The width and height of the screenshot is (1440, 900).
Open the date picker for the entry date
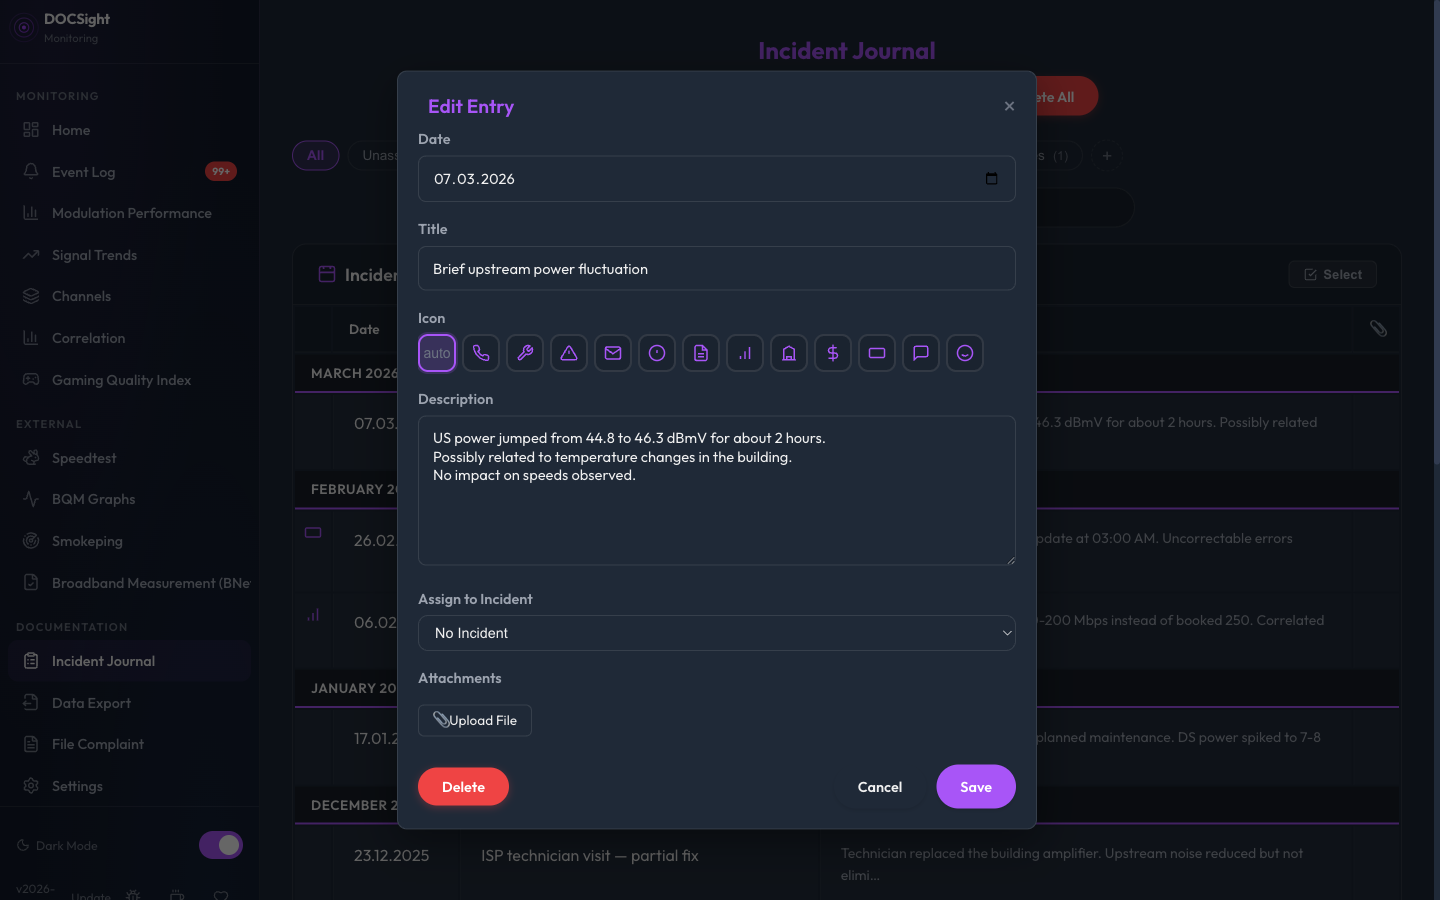991,178
